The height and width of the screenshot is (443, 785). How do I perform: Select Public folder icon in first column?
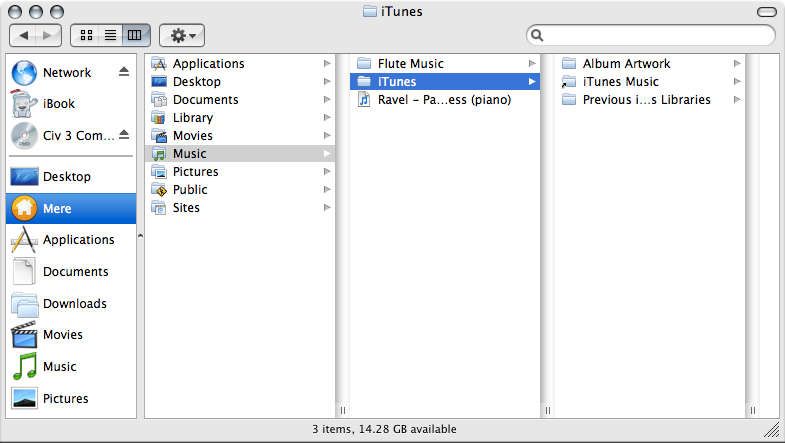click(x=159, y=190)
